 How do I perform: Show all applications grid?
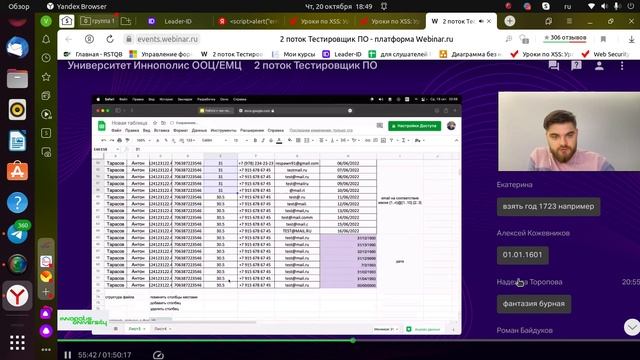click(x=18, y=343)
